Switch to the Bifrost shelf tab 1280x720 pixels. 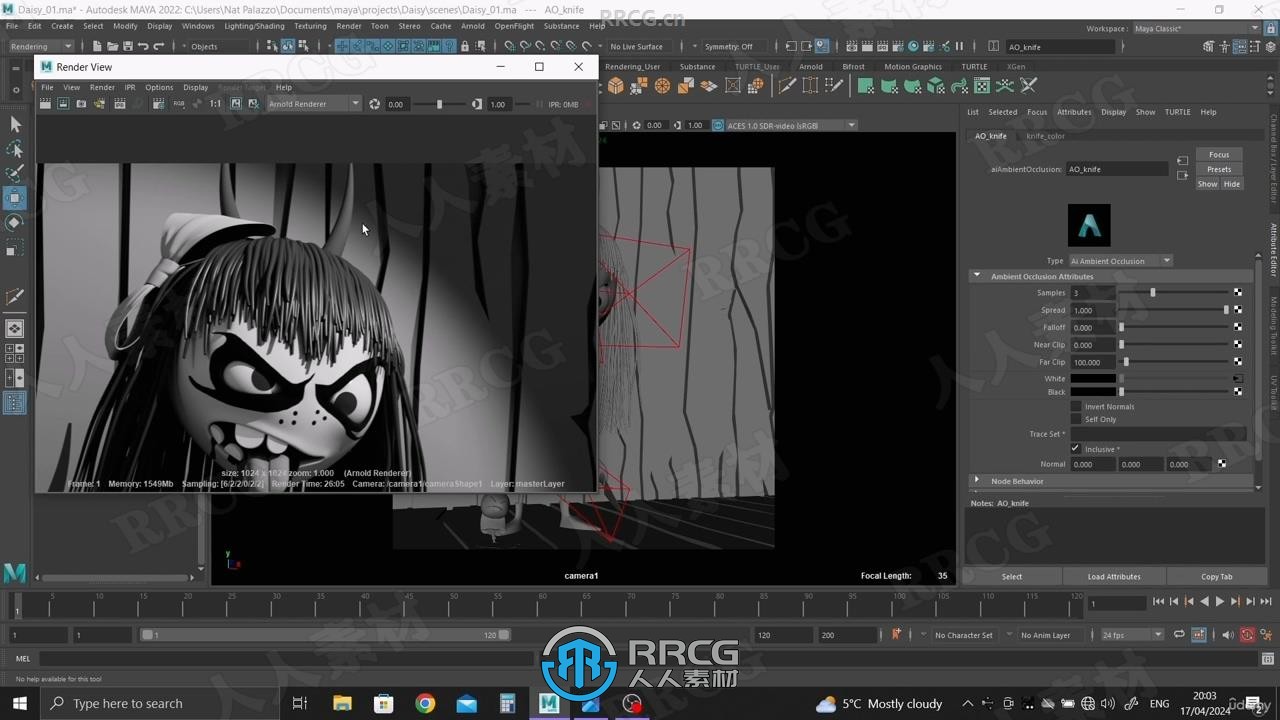[853, 67]
